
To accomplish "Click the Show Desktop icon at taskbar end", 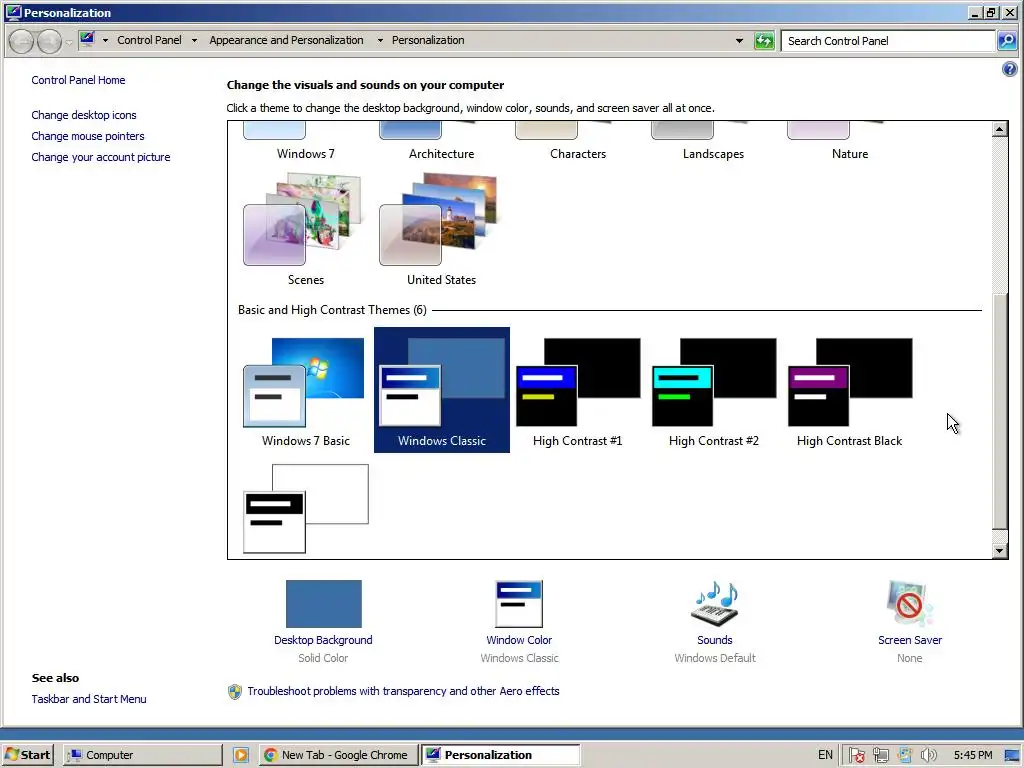I will pos(1013,756).
